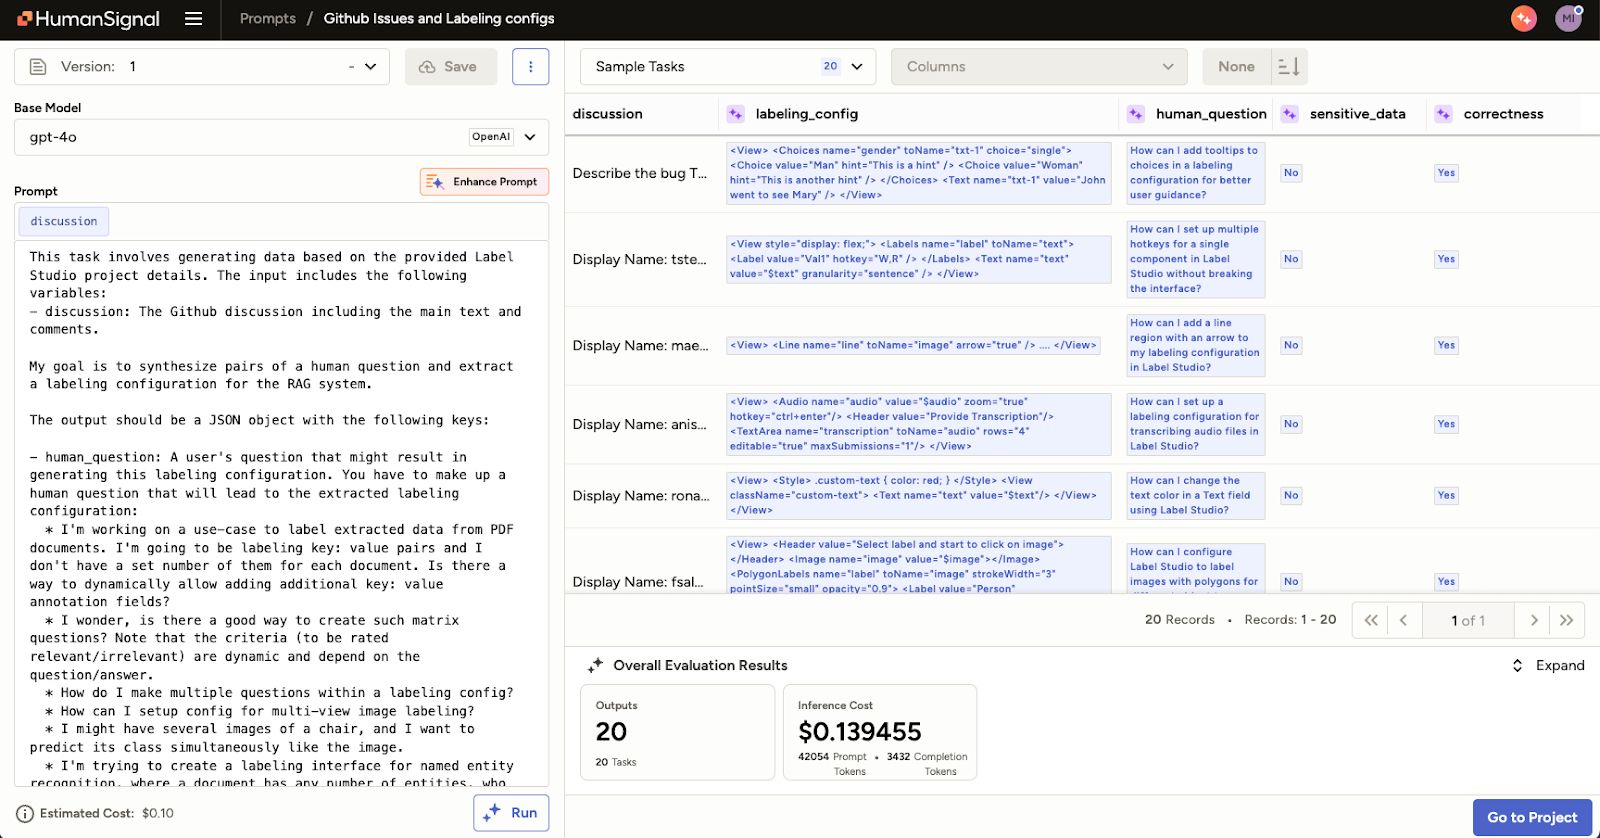Go to the previous page of records
This screenshot has height=838, width=1600.
point(1403,621)
